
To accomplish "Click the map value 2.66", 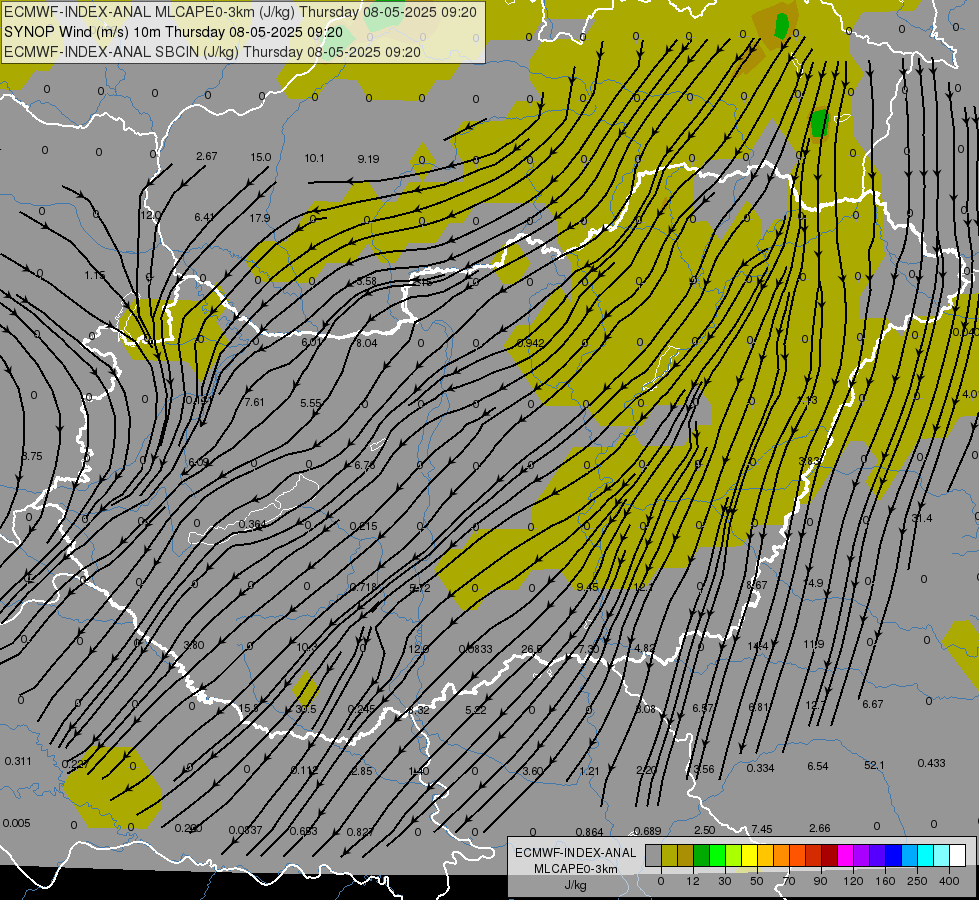I will click(x=820, y=828).
